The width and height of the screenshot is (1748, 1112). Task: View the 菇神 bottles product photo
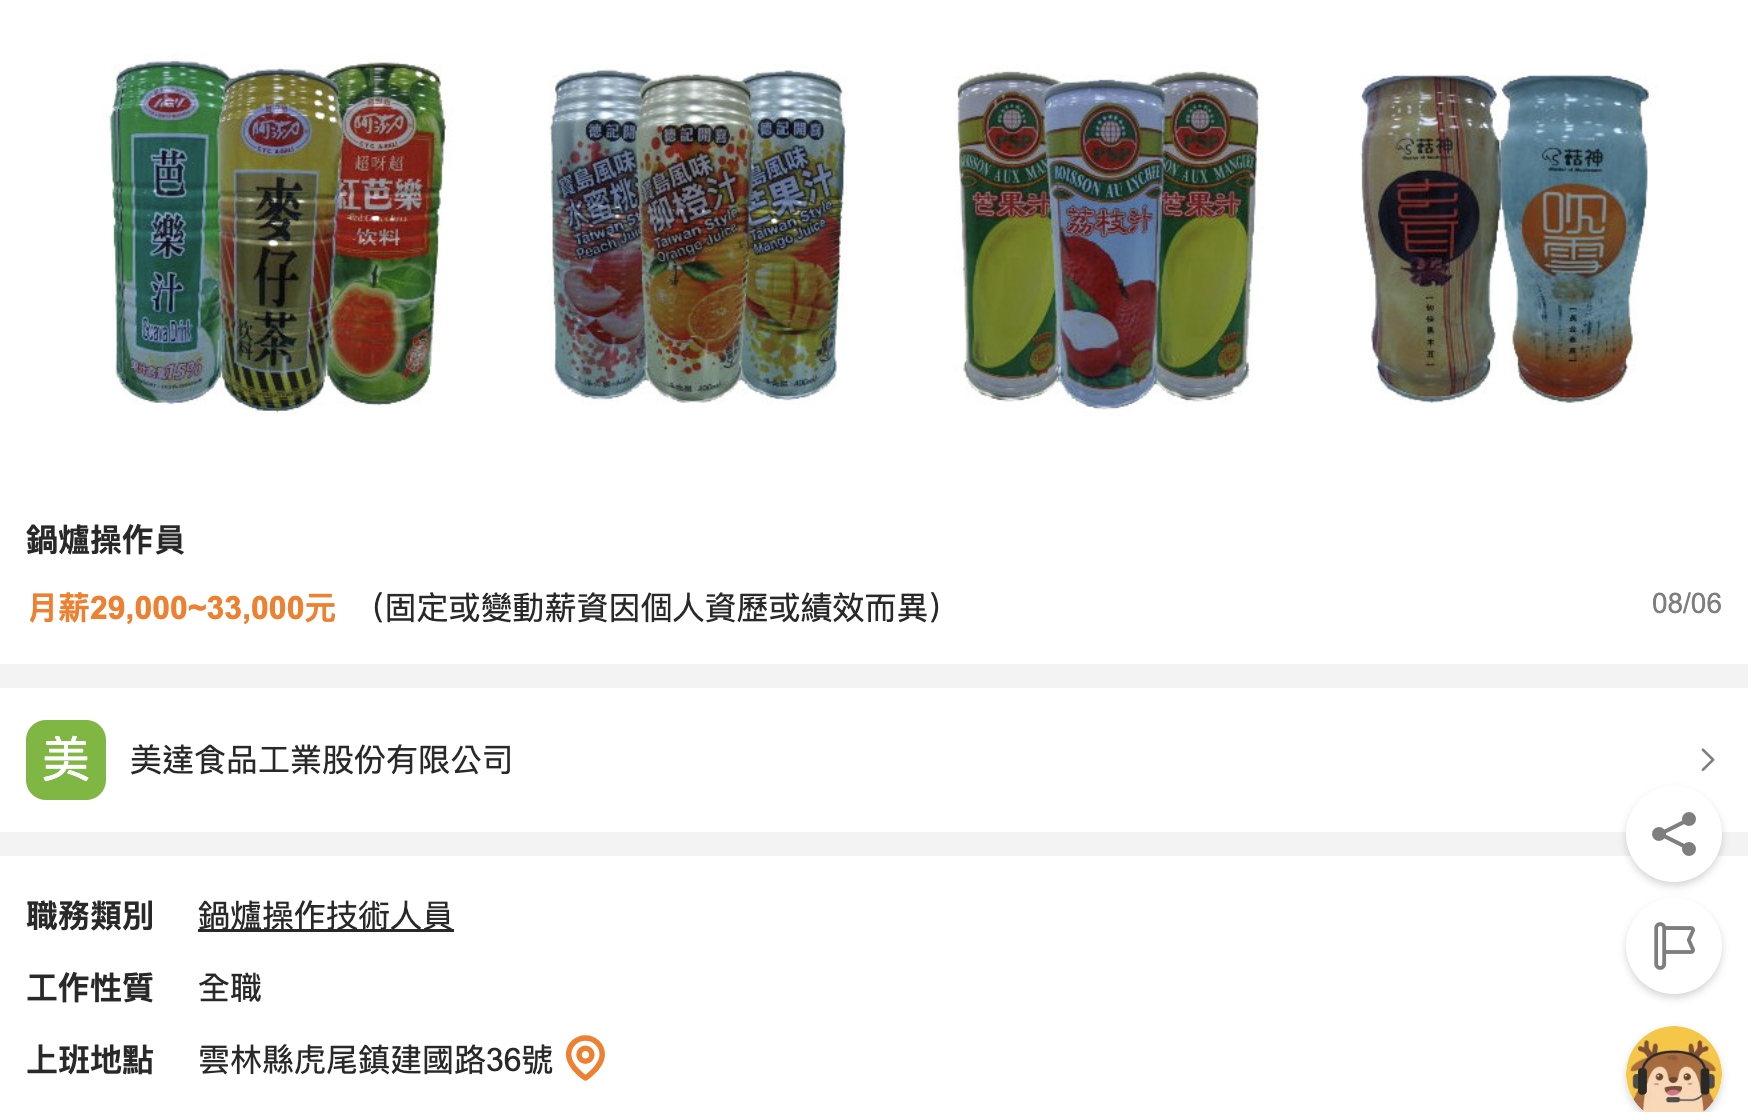(x=1504, y=238)
